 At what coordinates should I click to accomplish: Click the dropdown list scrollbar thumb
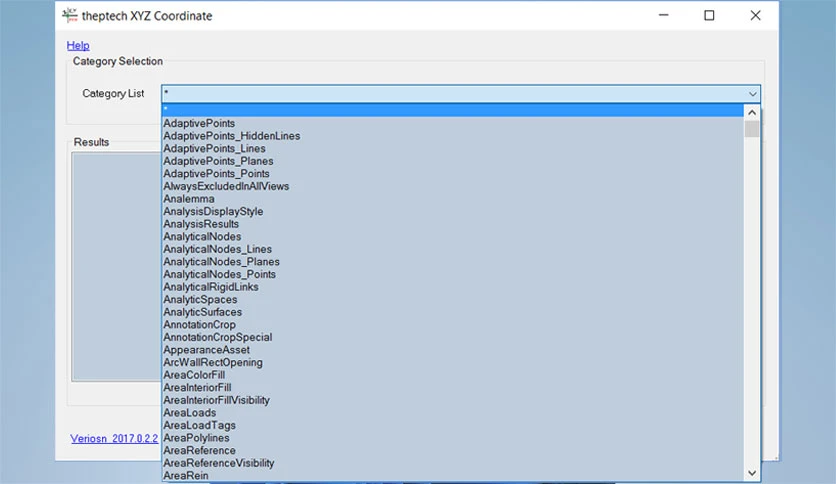coord(752,129)
